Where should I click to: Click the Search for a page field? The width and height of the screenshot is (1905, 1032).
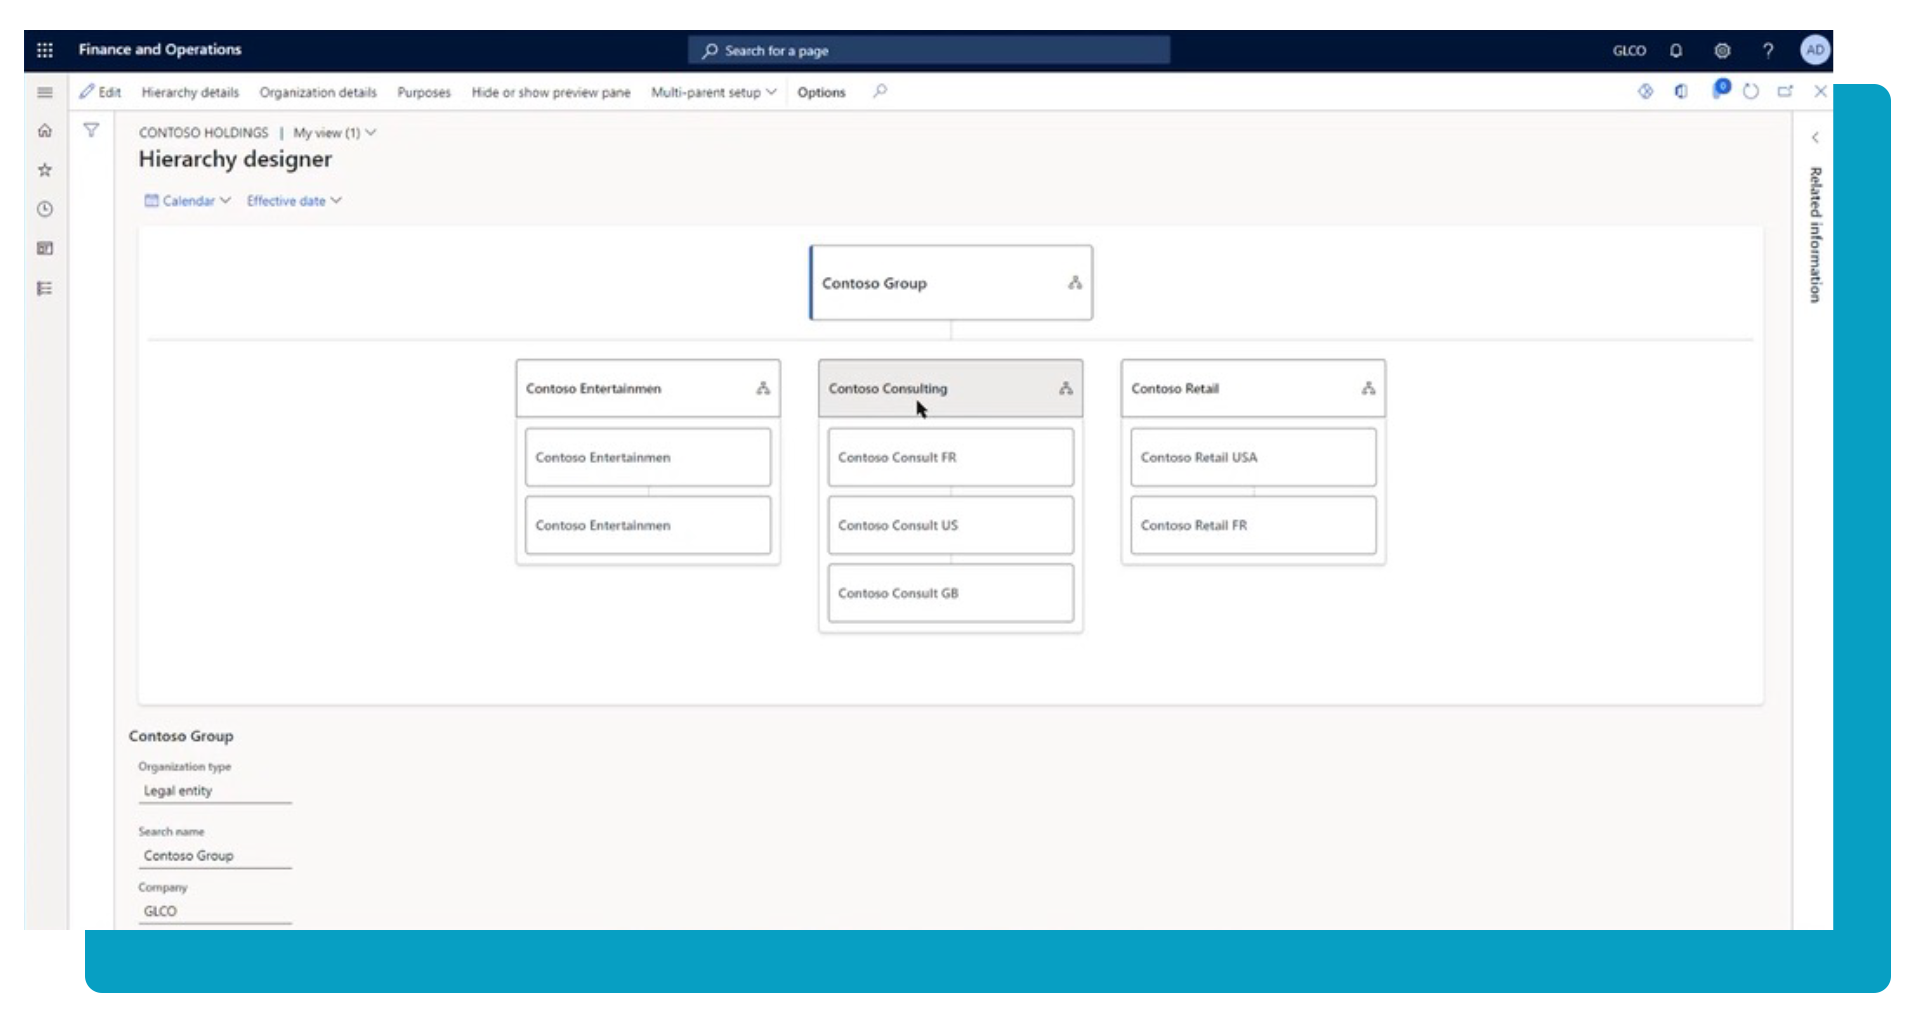tap(928, 50)
